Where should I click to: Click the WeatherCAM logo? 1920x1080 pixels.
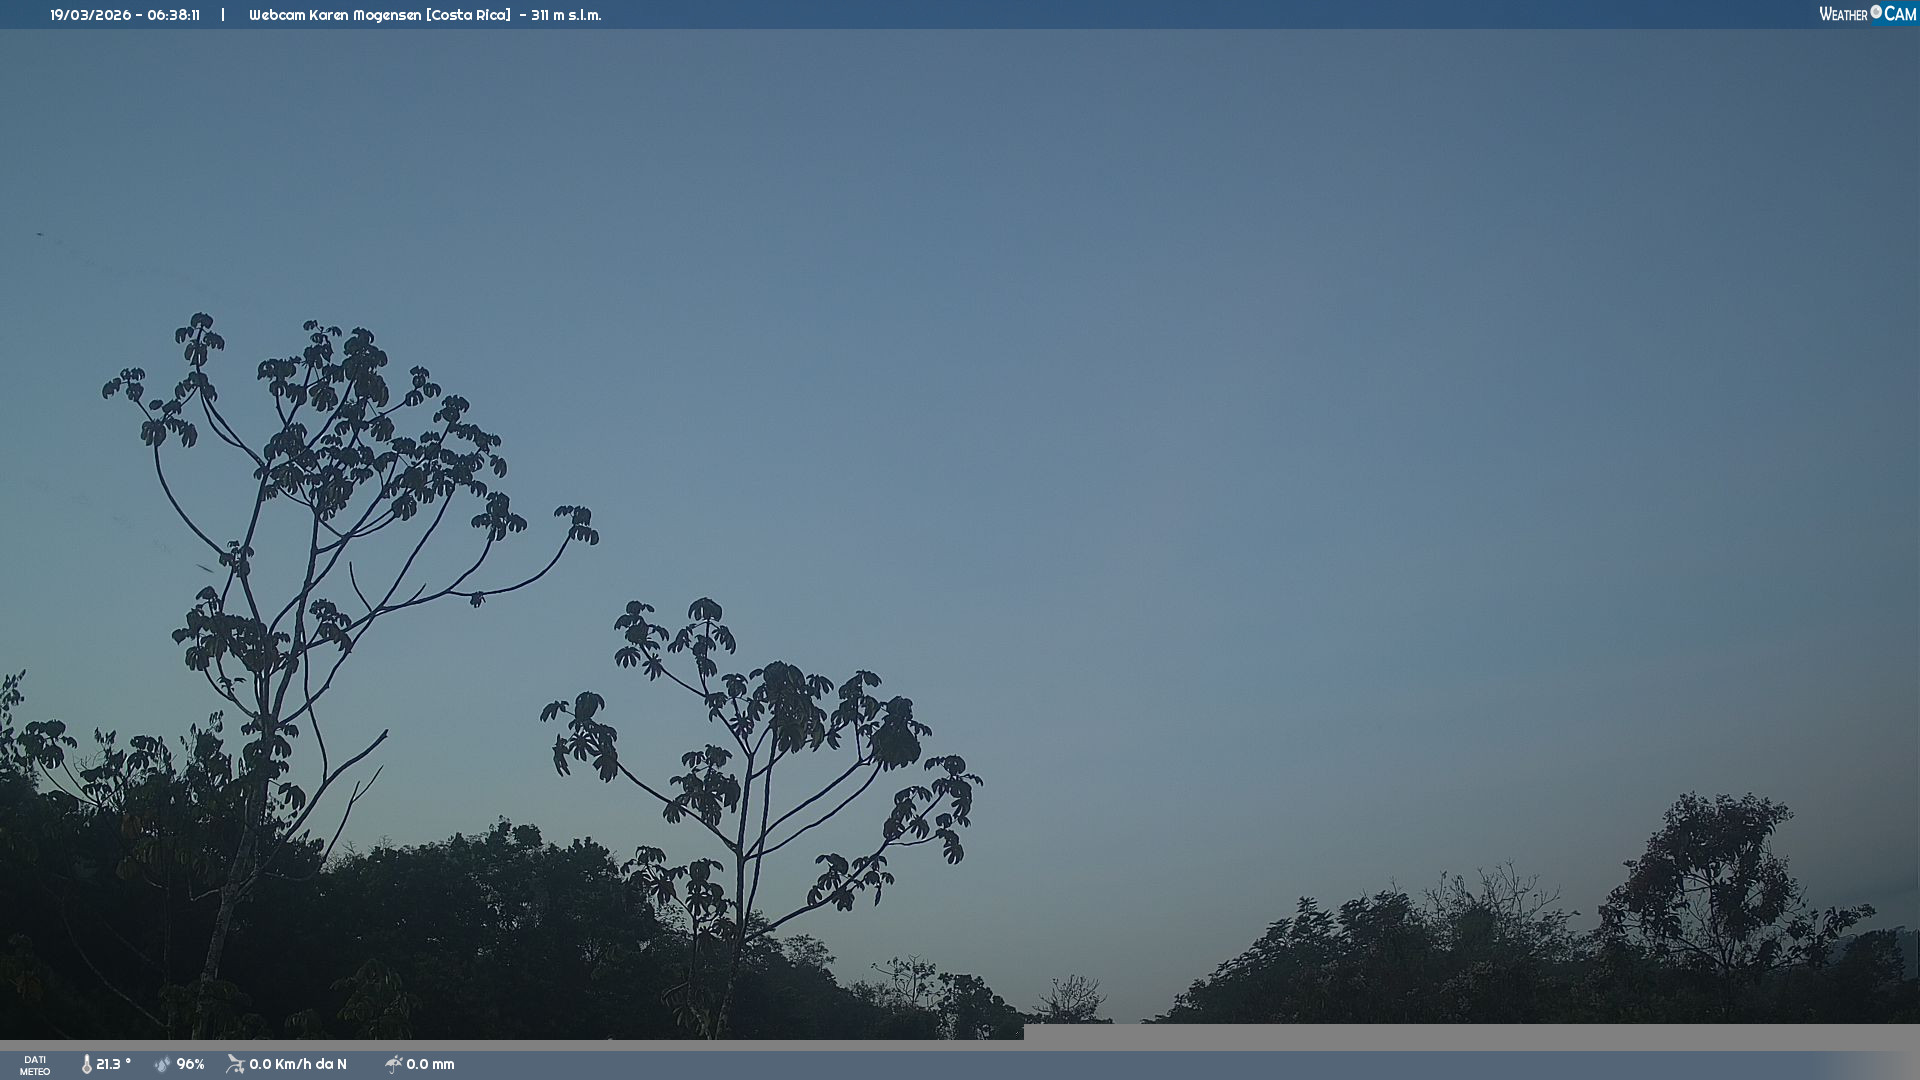(1867, 14)
